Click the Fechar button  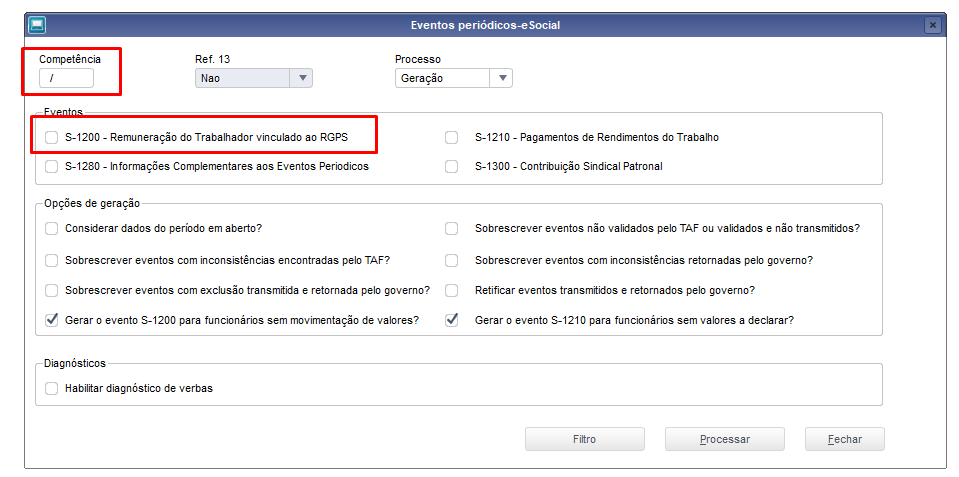845,439
